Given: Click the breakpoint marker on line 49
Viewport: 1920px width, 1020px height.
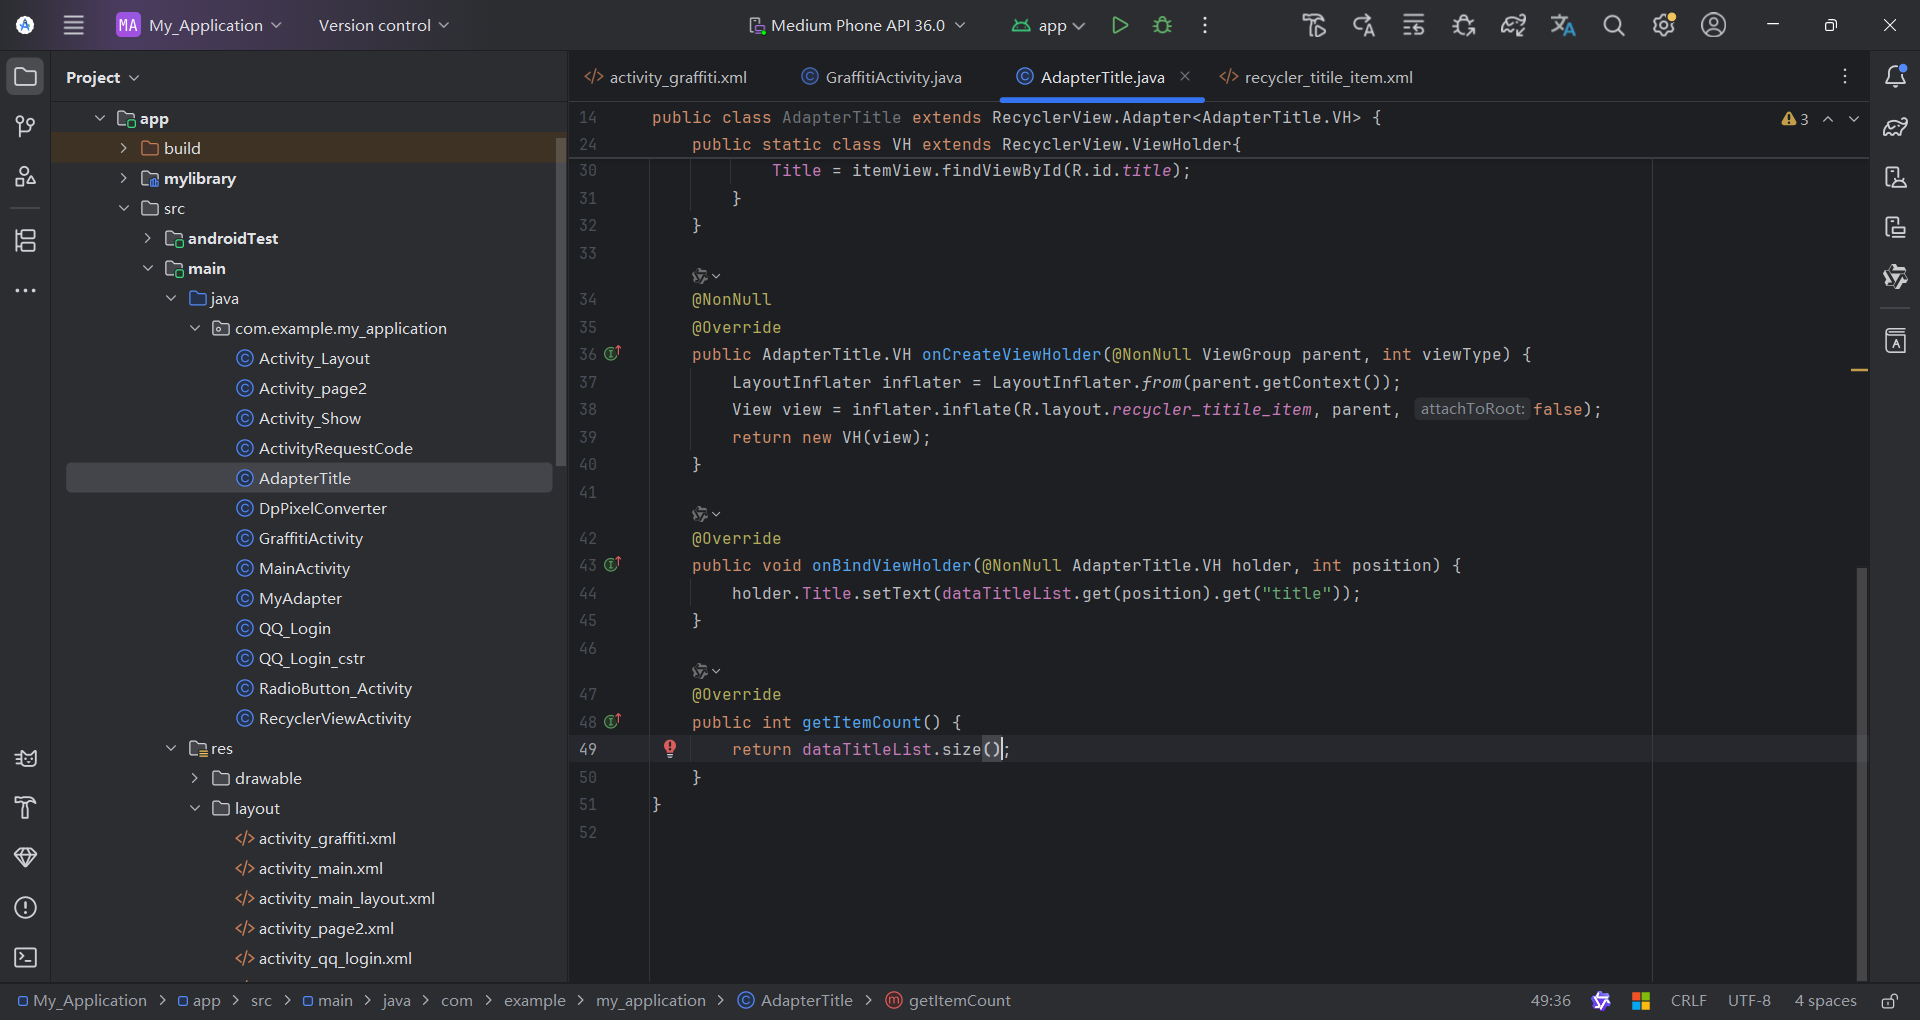Looking at the screenshot, I should pyautogui.click(x=670, y=749).
